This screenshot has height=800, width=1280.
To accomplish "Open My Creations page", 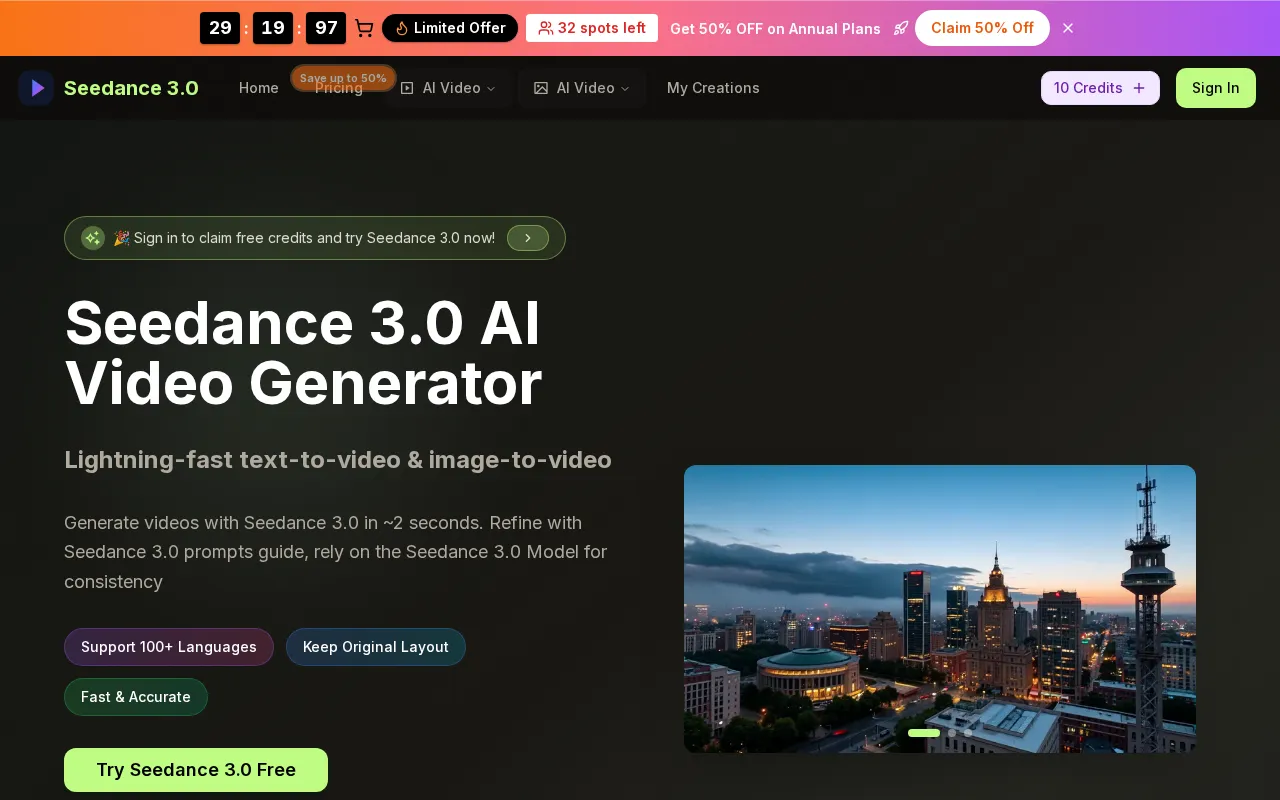I will click(713, 88).
